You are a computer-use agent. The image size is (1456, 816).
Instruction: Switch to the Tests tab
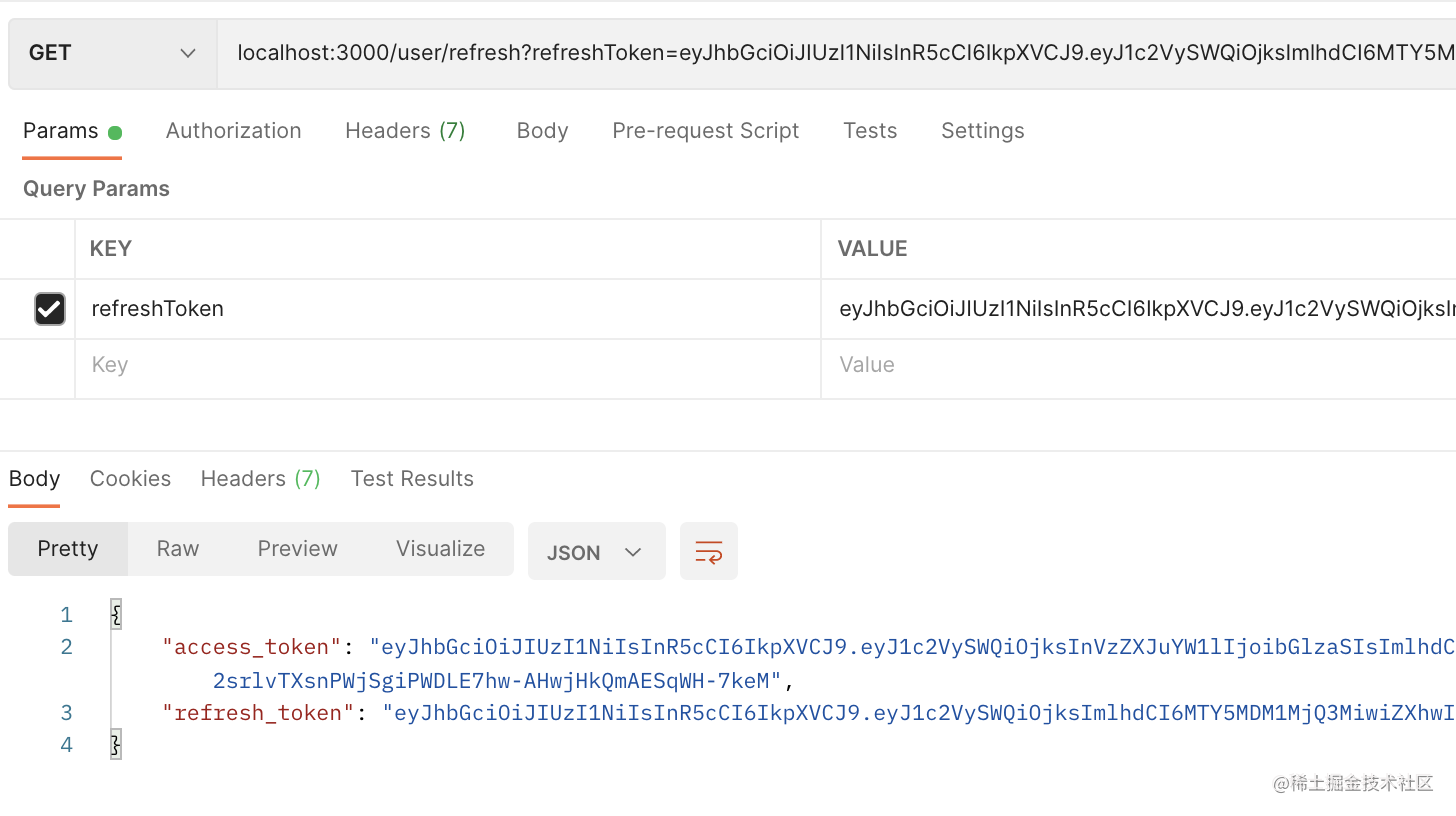tap(869, 131)
